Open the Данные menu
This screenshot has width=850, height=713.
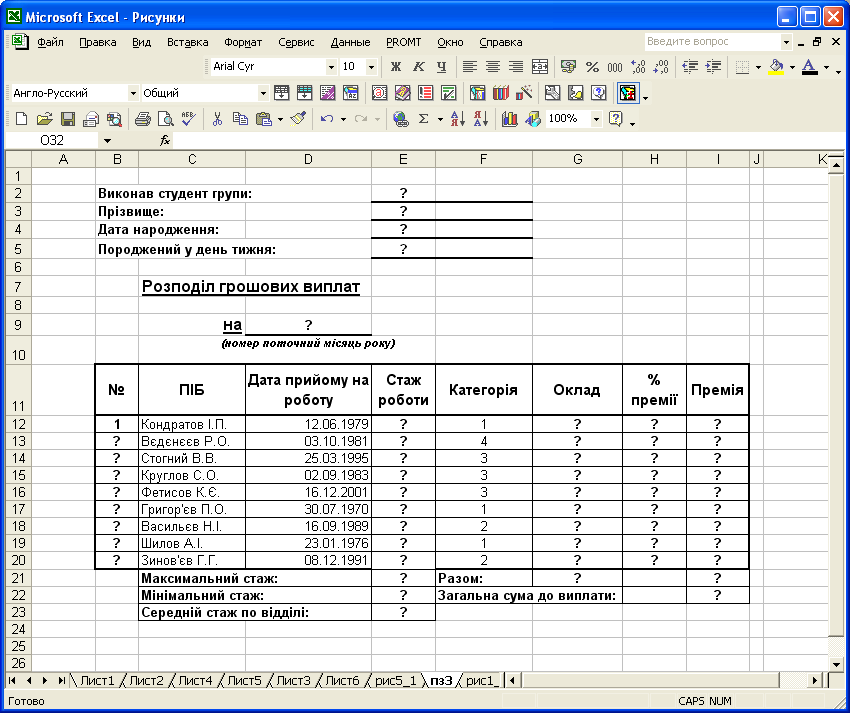(x=350, y=42)
